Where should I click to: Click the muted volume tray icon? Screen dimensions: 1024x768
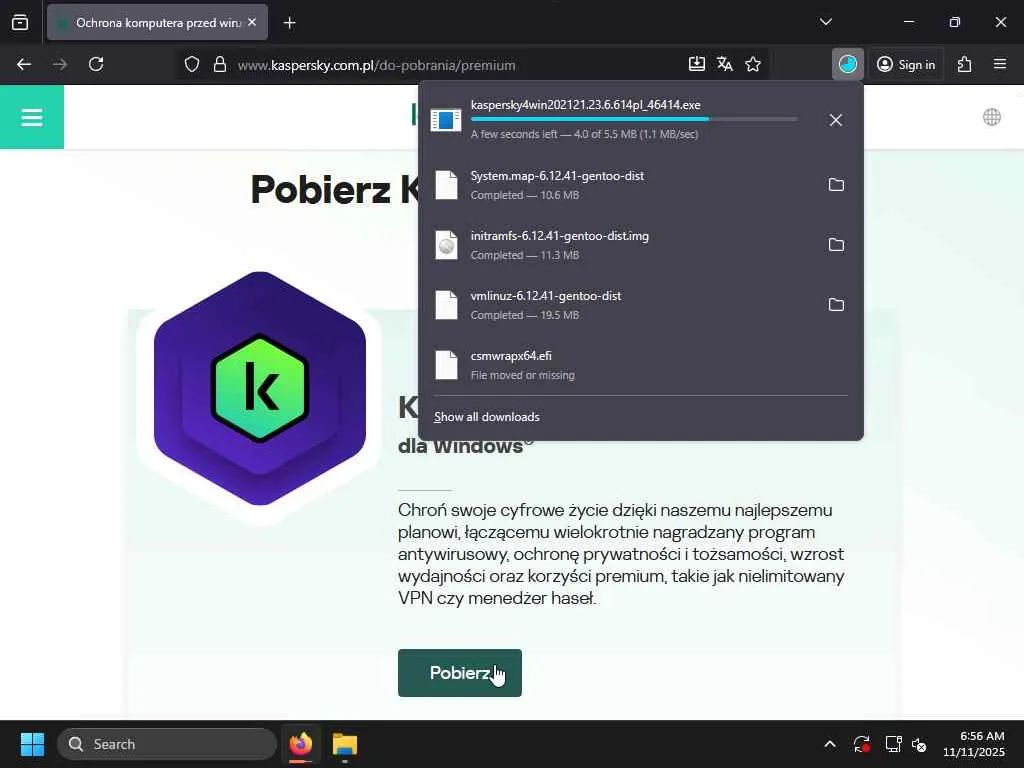click(x=920, y=744)
